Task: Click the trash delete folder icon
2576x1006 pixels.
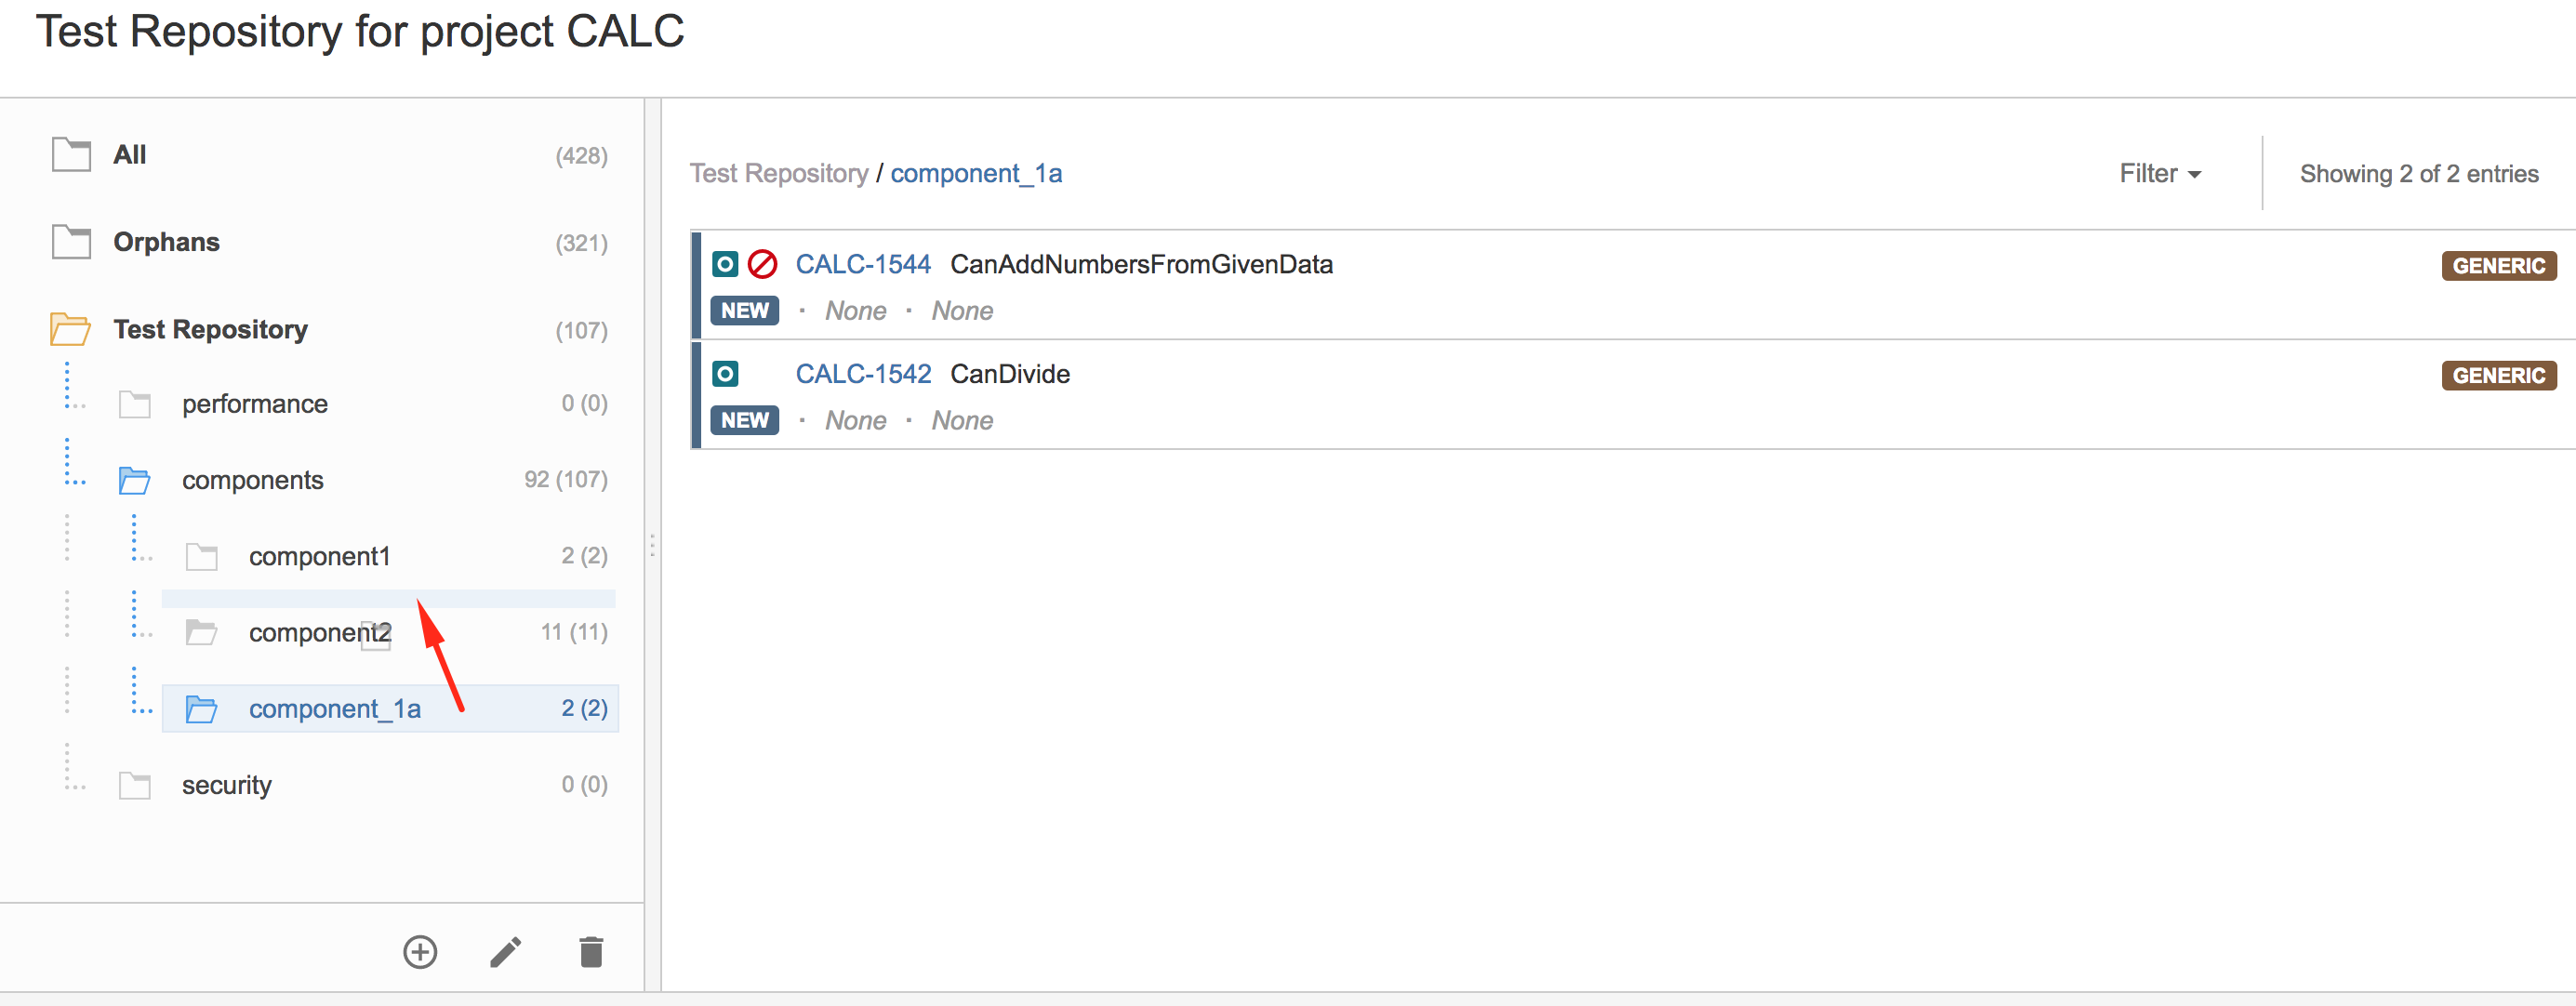Action: click(x=591, y=952)
